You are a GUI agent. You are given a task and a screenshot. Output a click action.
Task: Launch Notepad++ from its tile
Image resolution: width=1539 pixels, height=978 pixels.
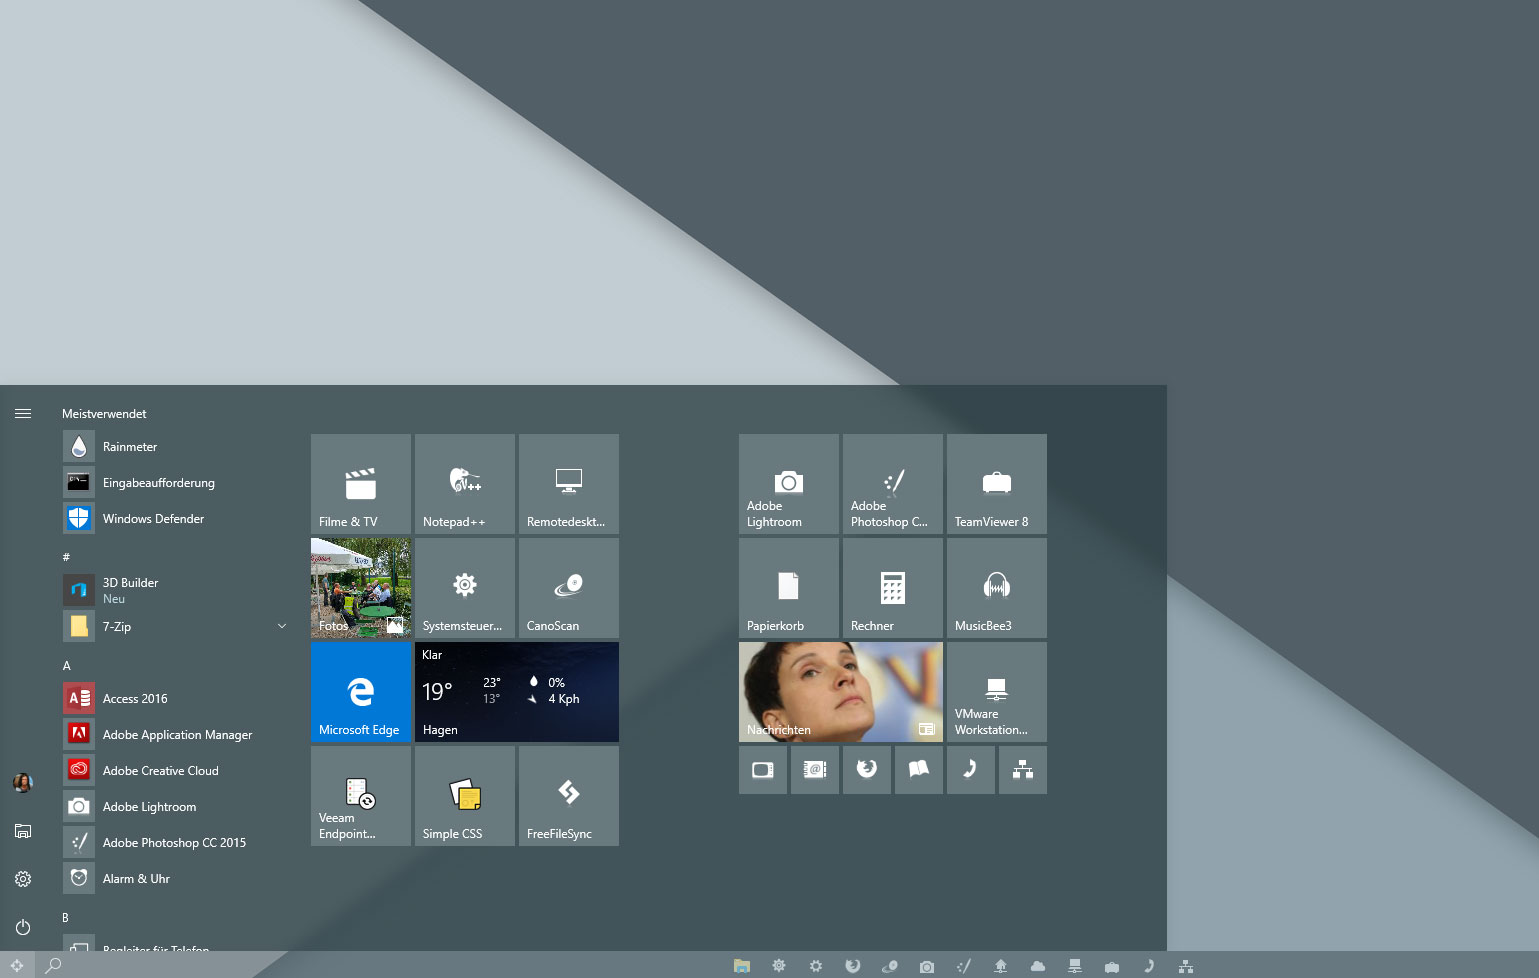pyautogui.click(x=465, y=484)
